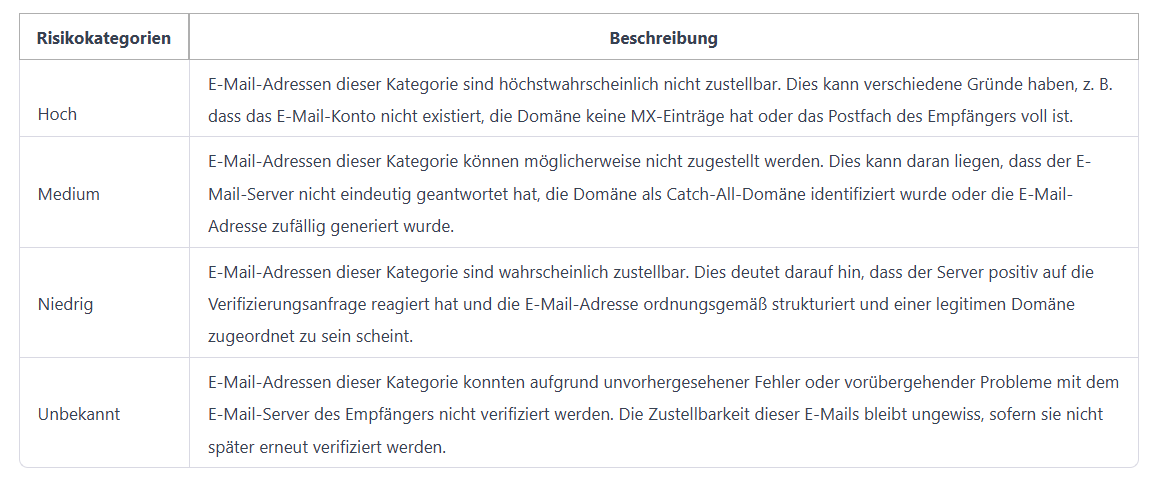This screenshot has width=1164, height=490.
Task: Select the Unbekannt risk category cell
Action: pyautogui.click(x=104, y=414)
